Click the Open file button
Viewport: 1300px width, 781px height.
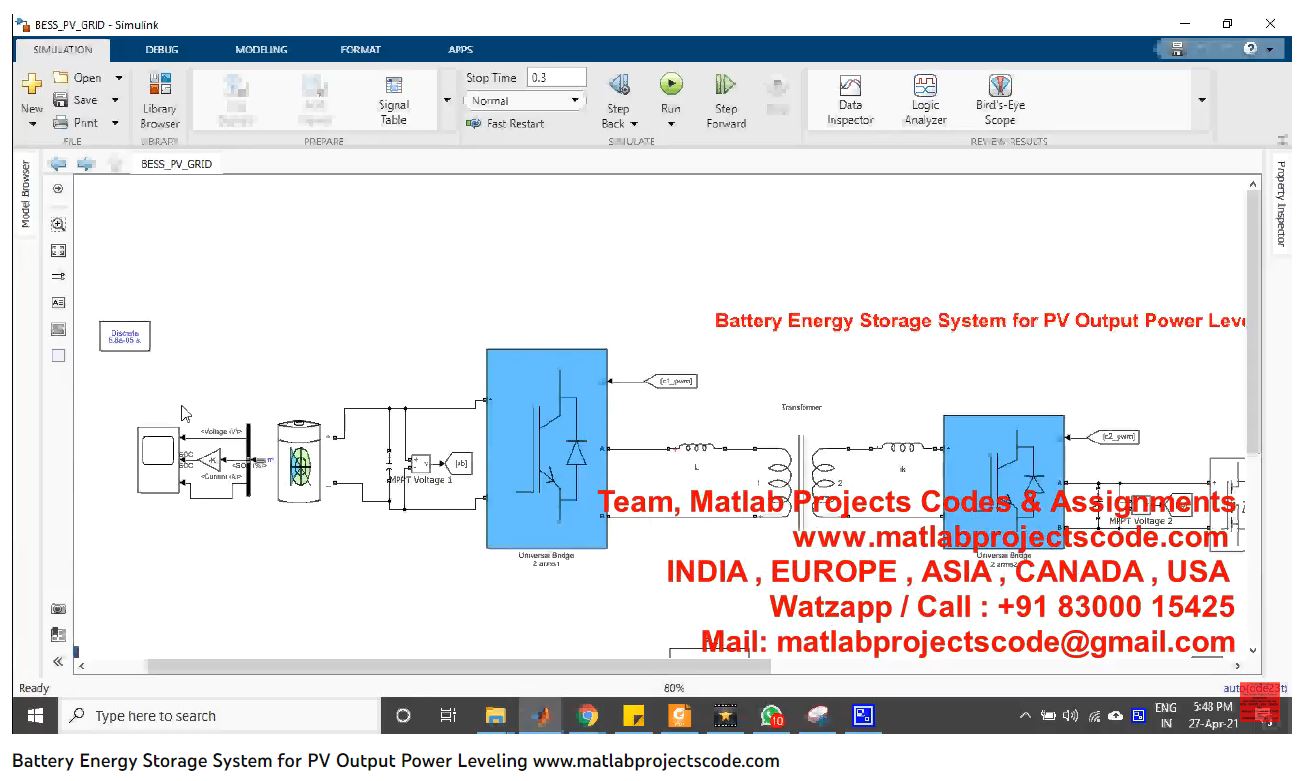pyautogui.click(x=78, y=78)
